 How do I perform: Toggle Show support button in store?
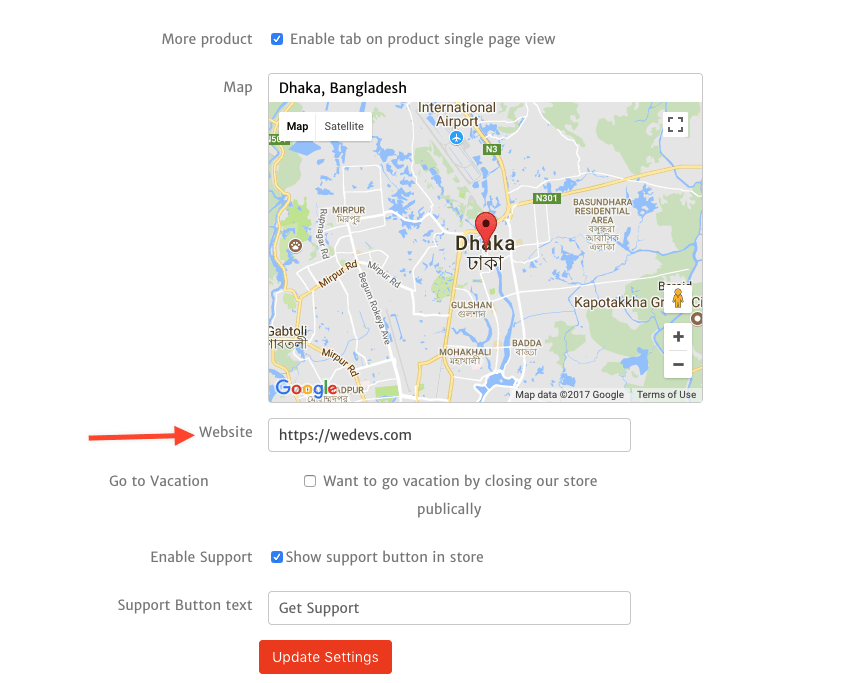[x=277, y=557]
